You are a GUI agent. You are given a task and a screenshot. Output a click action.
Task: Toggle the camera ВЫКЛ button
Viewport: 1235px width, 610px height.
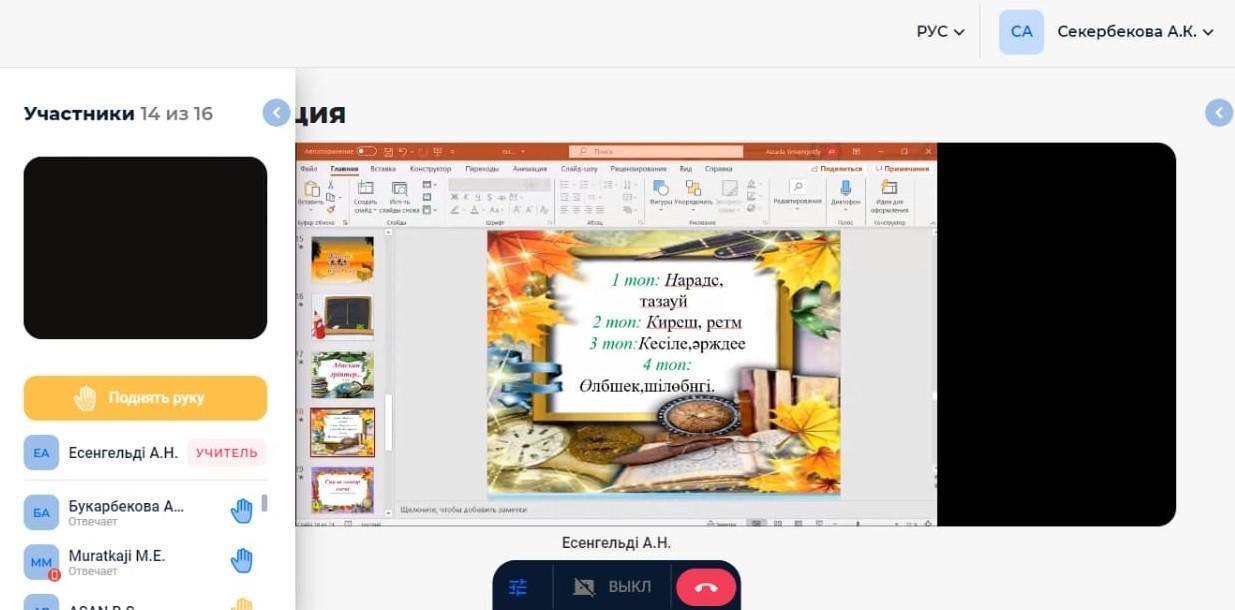(x=612, y=587)
